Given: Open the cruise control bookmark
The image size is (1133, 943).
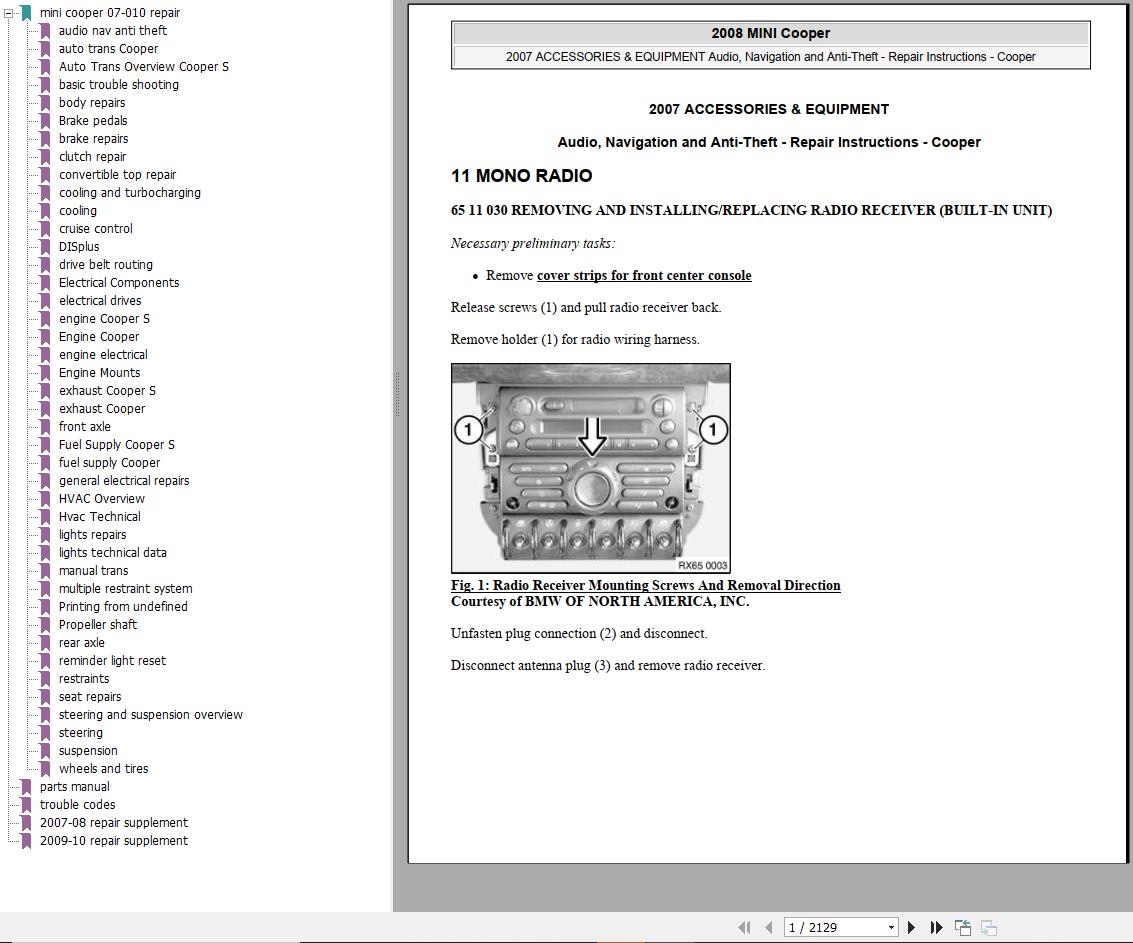Looking at the screenshot, I should [x=96, y=228].
